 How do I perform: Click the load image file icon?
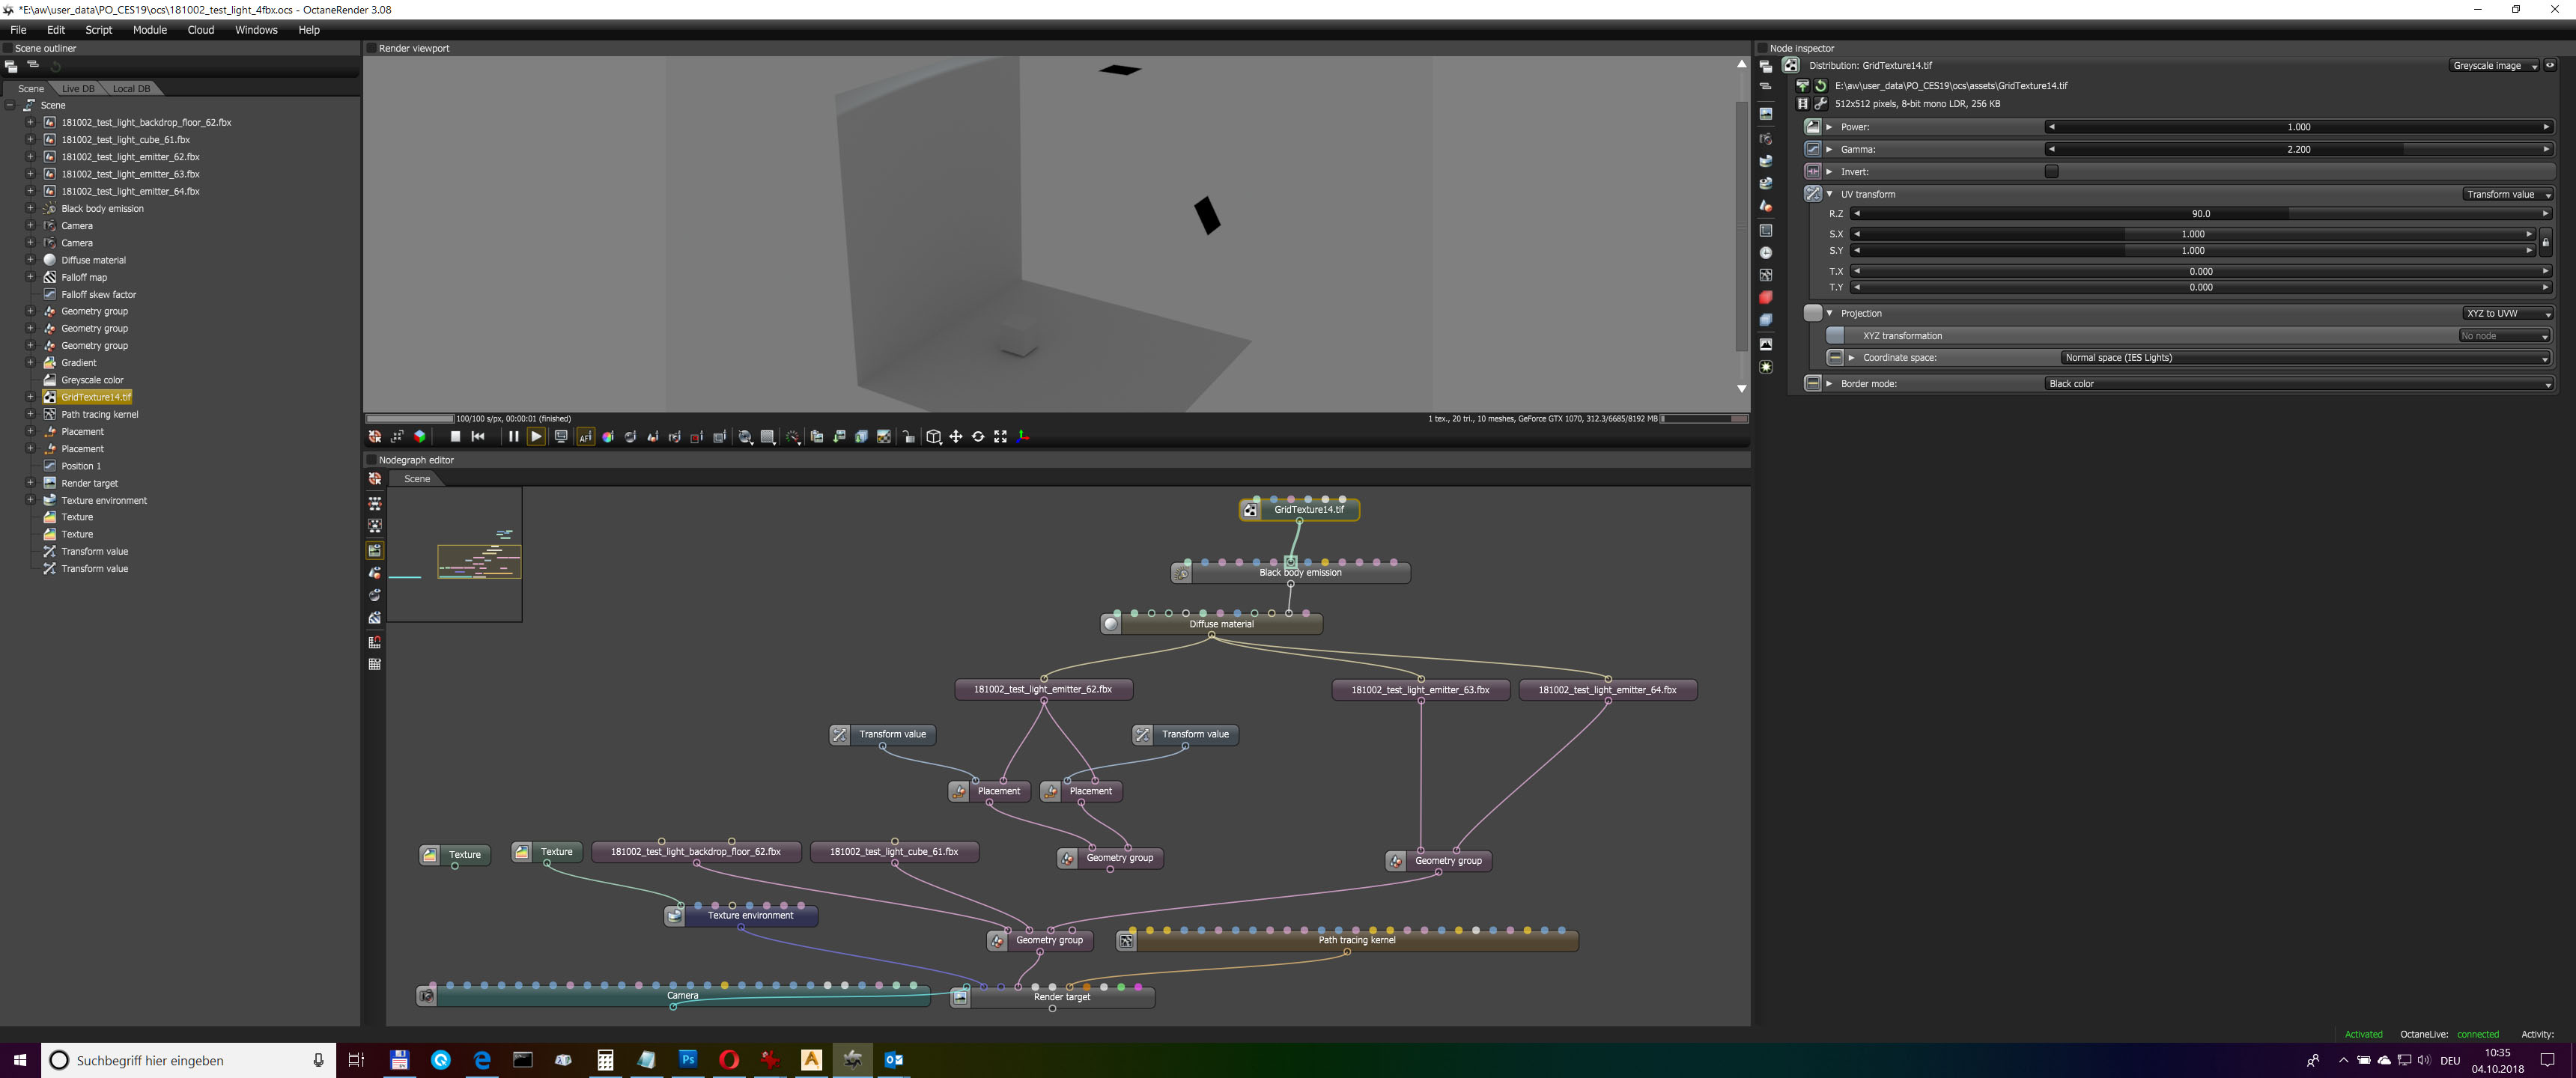pyautogui.click(x=1803, y=86)
